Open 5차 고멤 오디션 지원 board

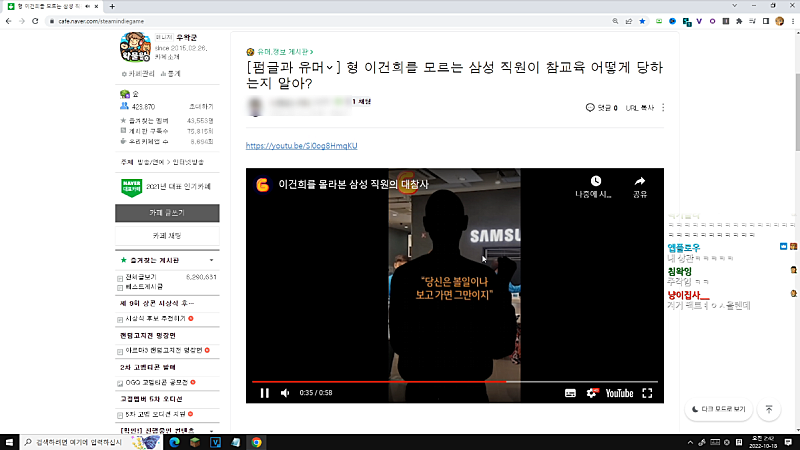pos(156,414)
